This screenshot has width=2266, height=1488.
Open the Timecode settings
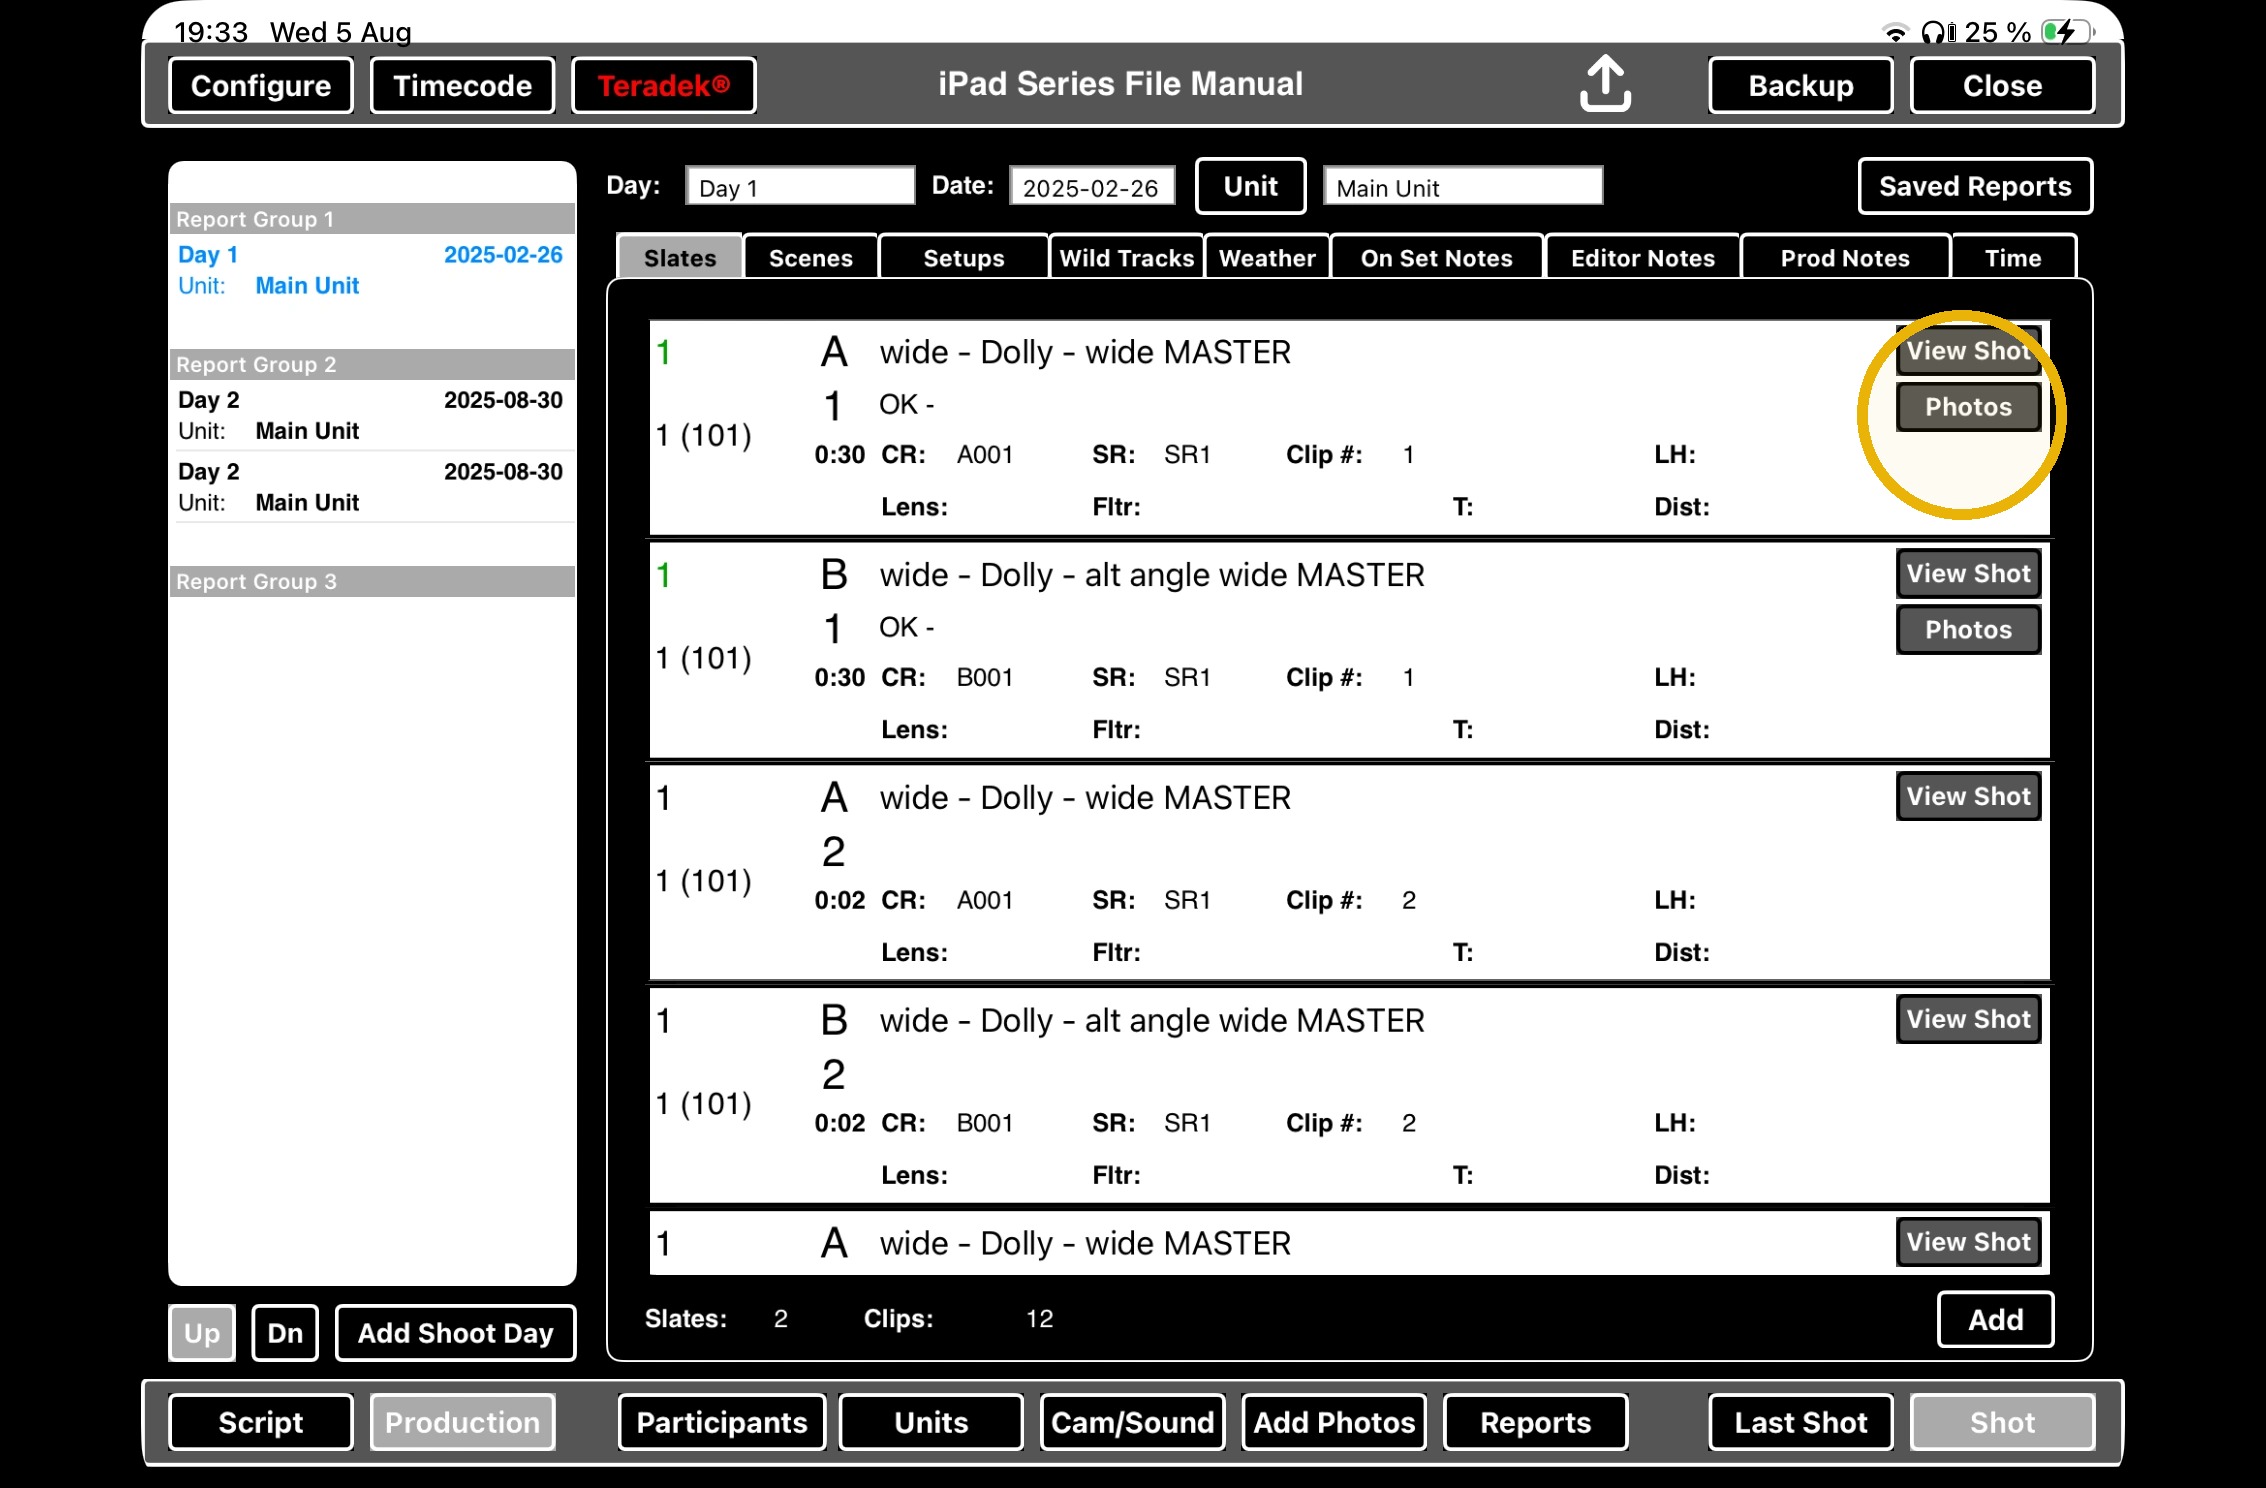click(x=462, y=86)
